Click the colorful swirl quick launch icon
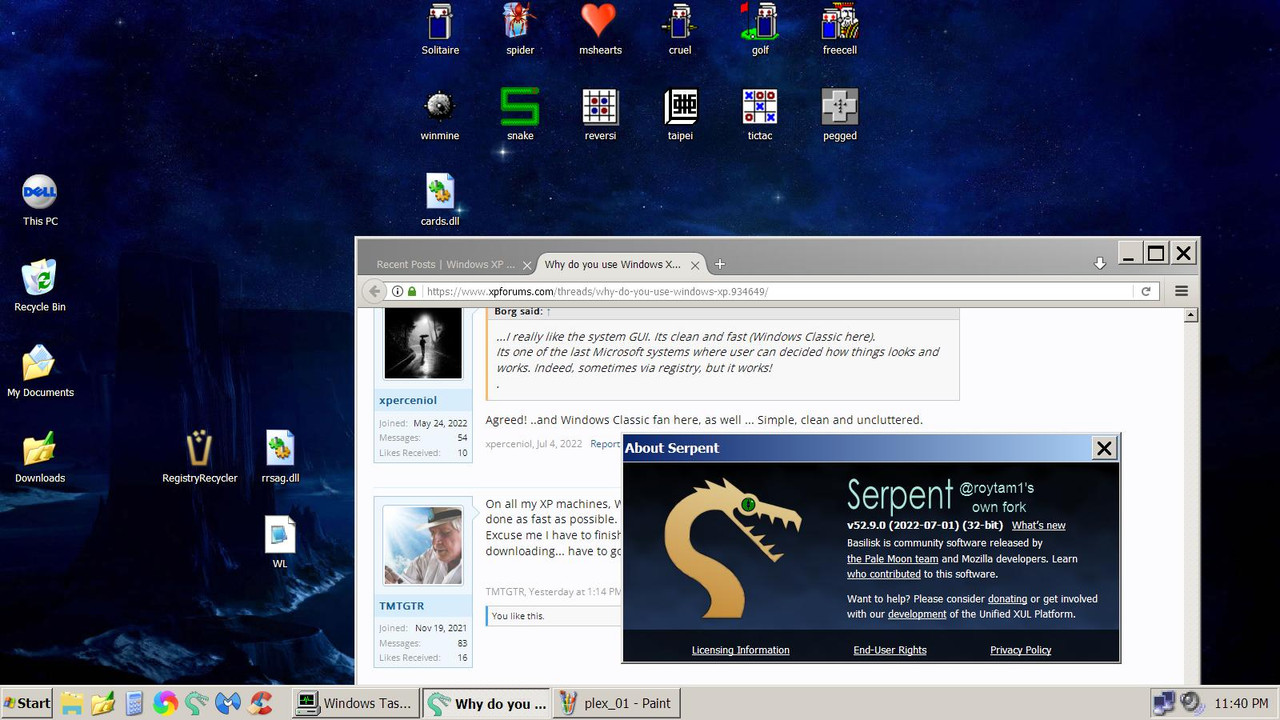This screenshot has height=720, width=1280. (165, 703)
